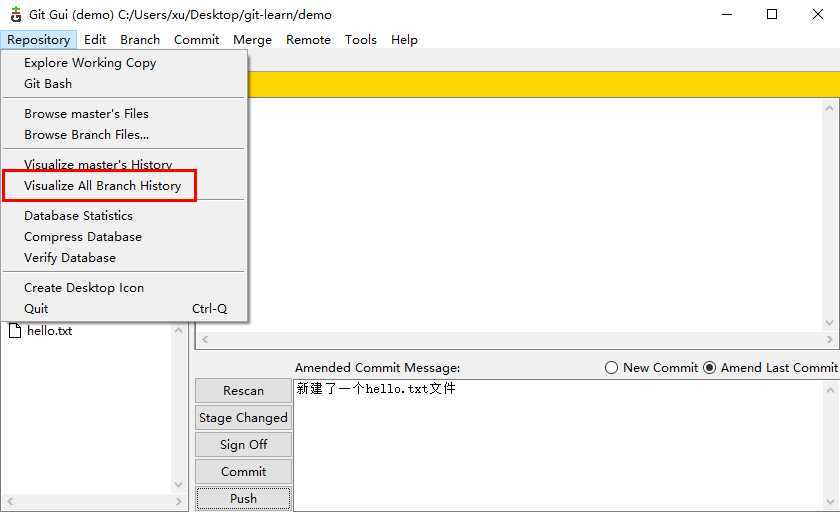Select Browse Branch Files...
Viewport: 840px width, 512px height.
coord(124,134)
